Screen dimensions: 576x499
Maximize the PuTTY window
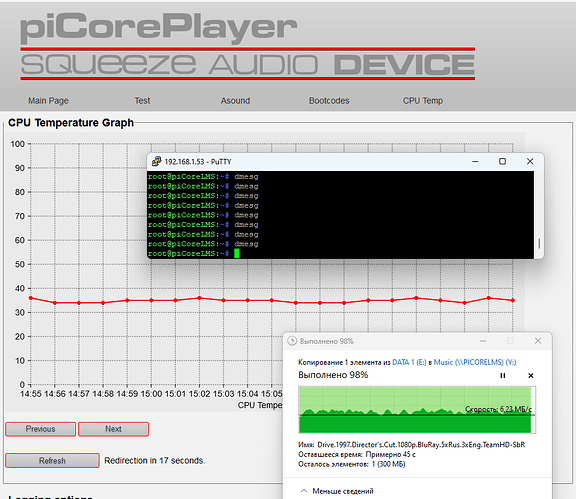[502, 161]
